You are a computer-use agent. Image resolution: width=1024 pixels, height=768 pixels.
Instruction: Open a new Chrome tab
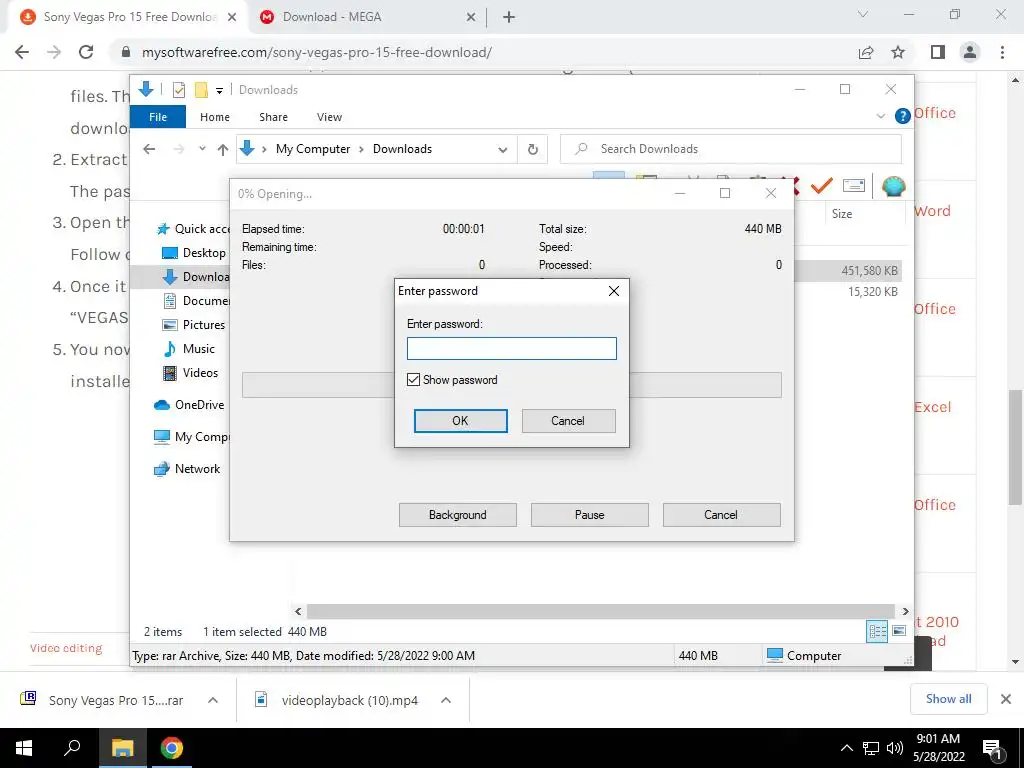(x=509, y=17)
